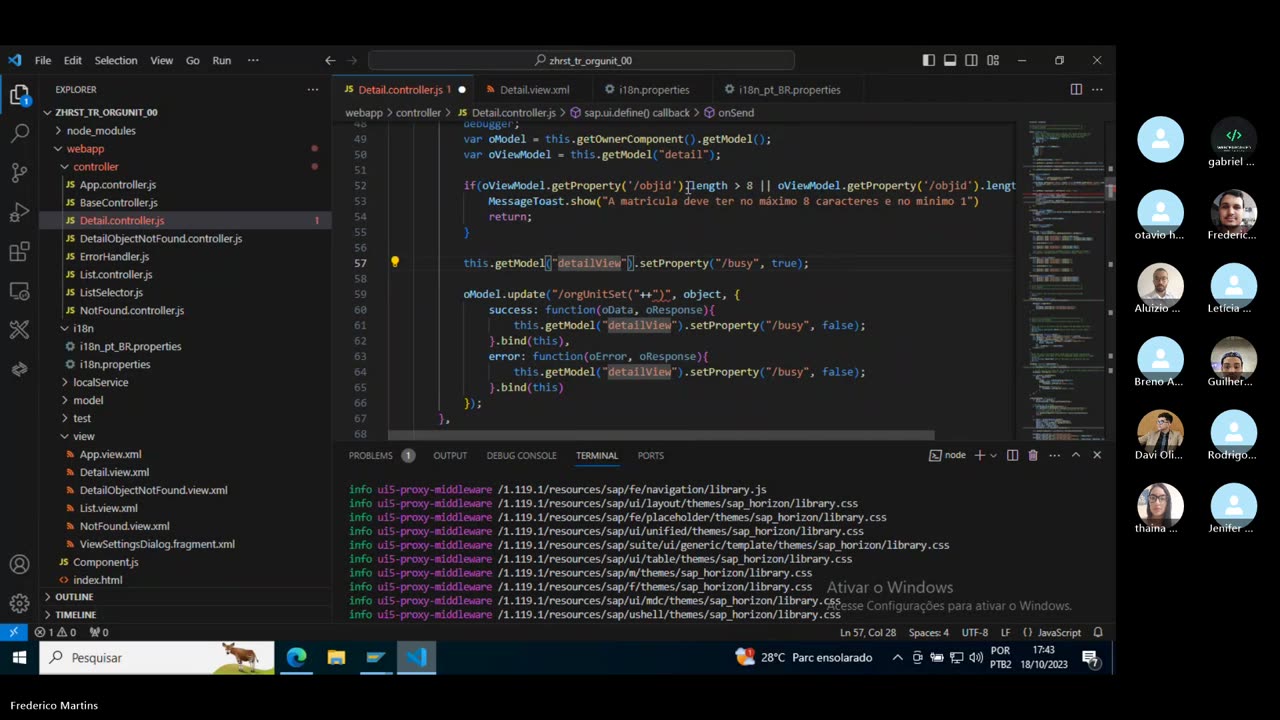Viewport: 1280px width, 720px height.
Task: Click Ln 57, Col 28 position indicator
Action: tap(868, 632)
